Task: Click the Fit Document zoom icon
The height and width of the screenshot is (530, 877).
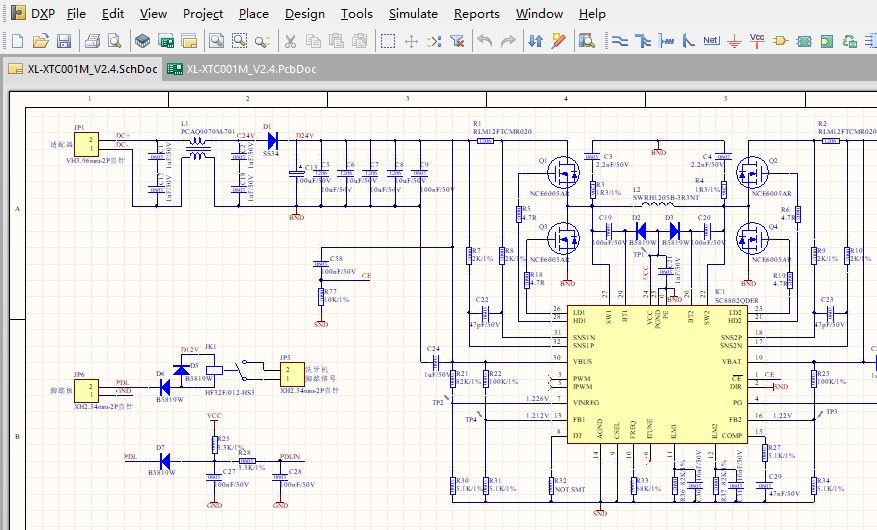Action: pos(215,41)
